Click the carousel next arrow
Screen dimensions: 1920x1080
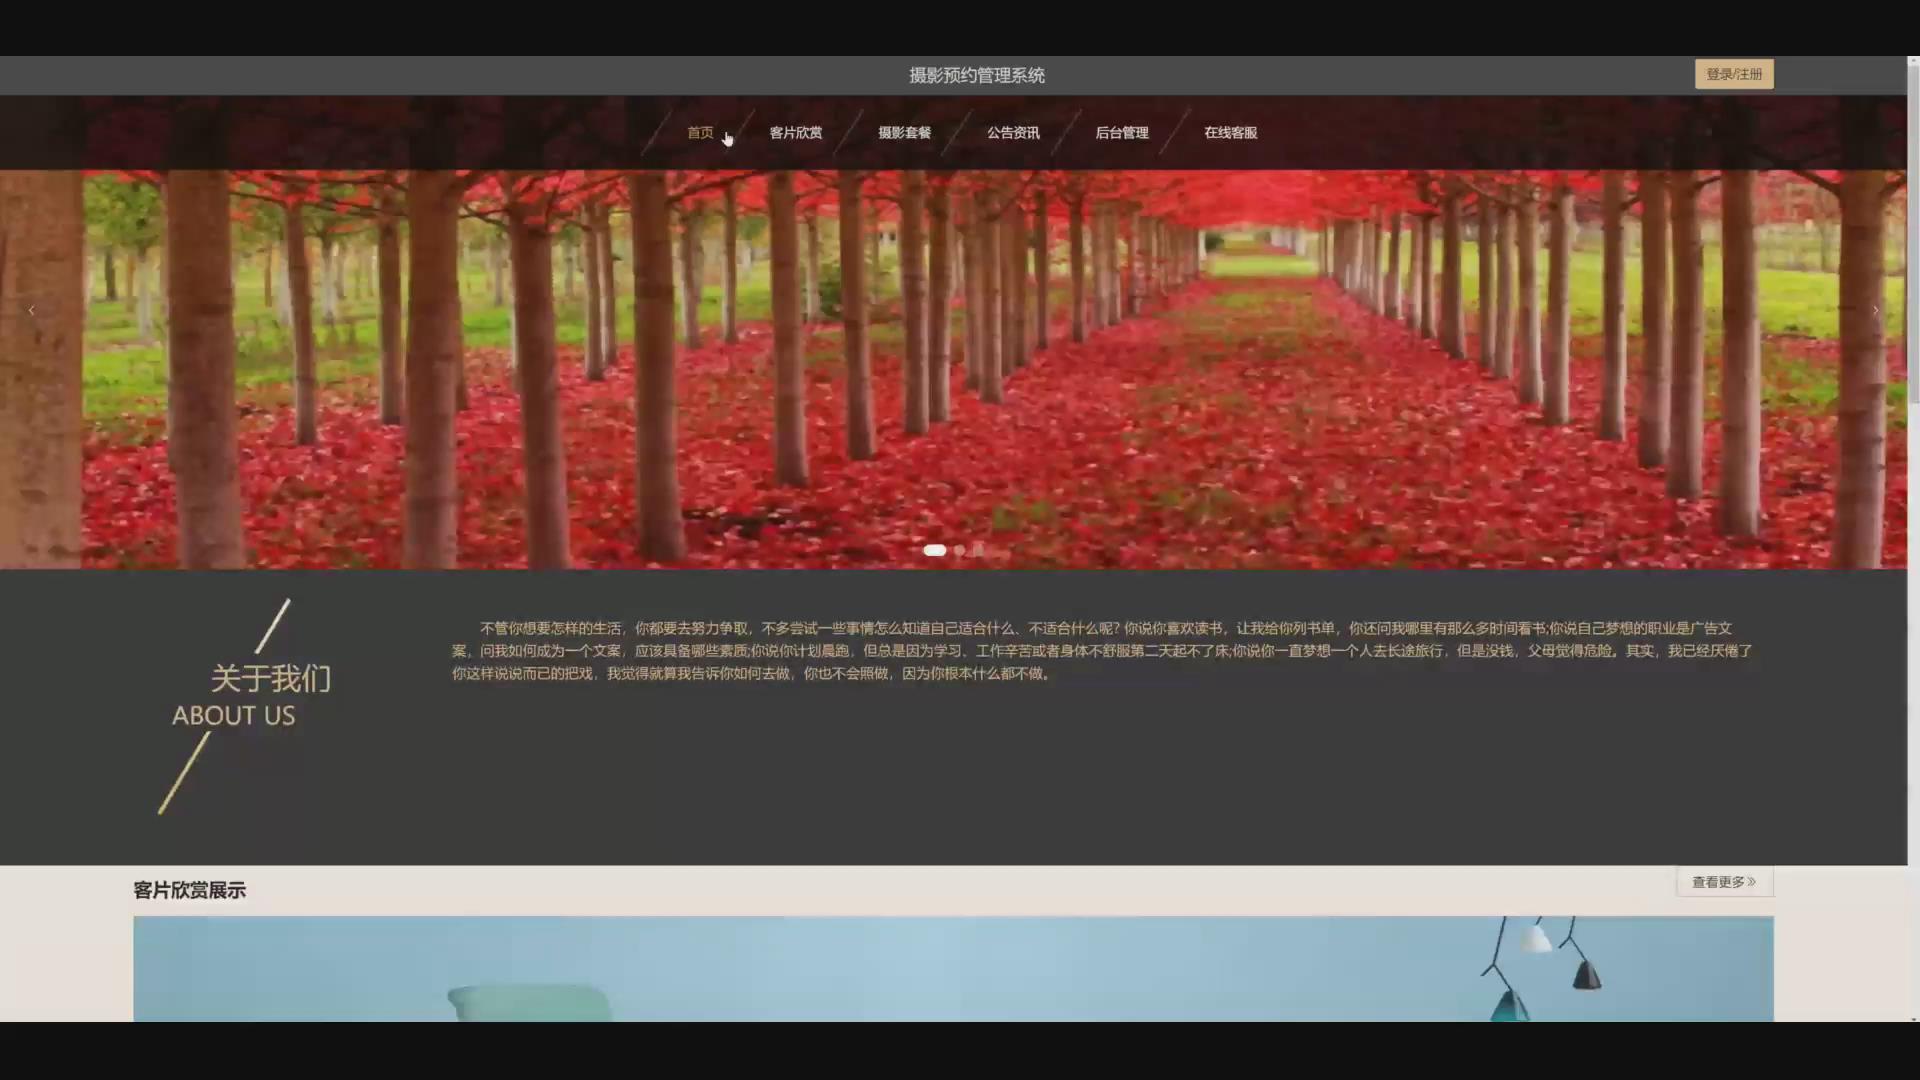click(x=1875, y=311)
